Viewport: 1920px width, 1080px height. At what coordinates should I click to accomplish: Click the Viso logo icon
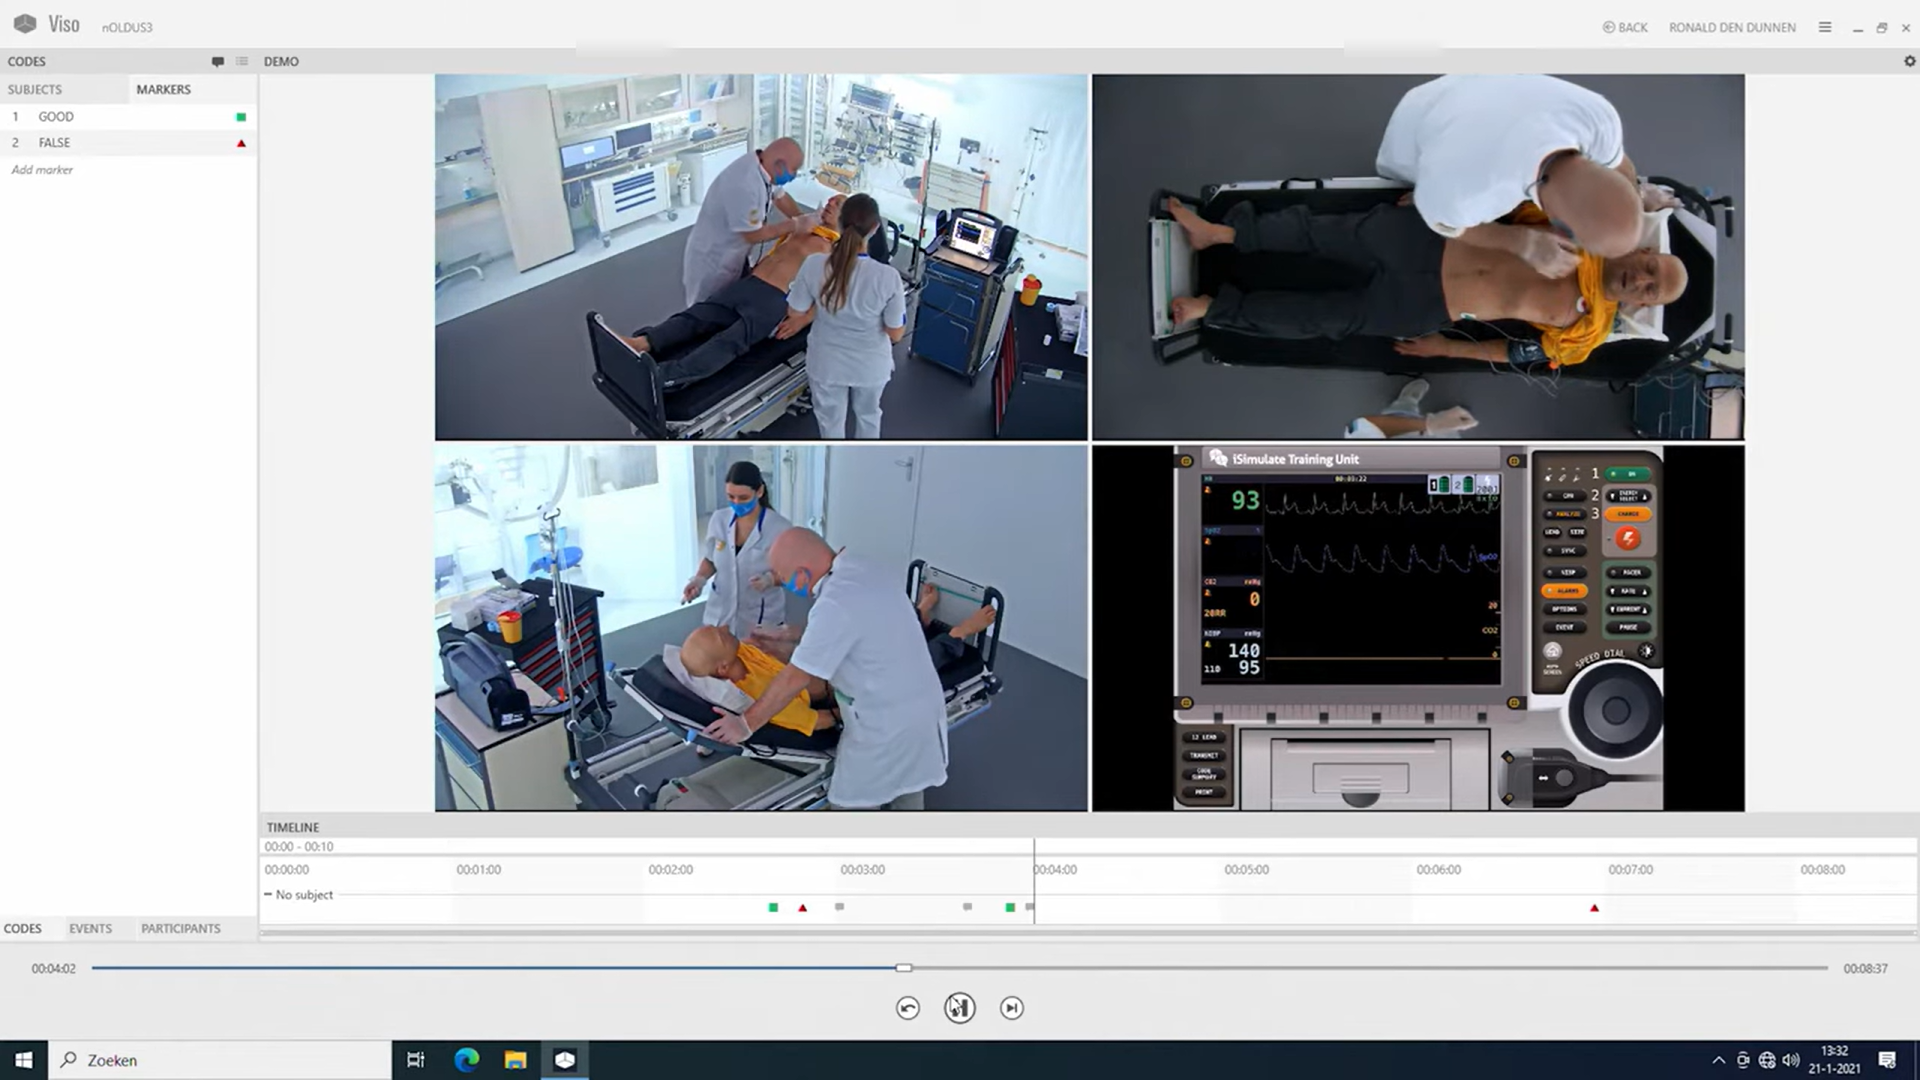point(25,24)
